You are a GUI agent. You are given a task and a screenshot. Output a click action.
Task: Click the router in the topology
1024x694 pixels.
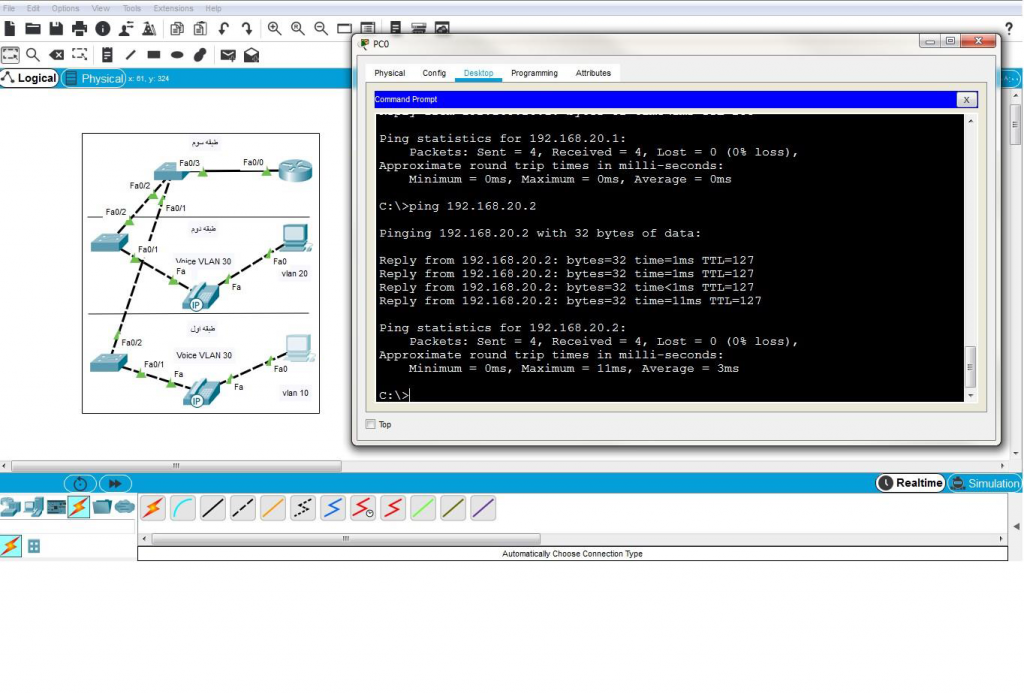tap(295, 170)
